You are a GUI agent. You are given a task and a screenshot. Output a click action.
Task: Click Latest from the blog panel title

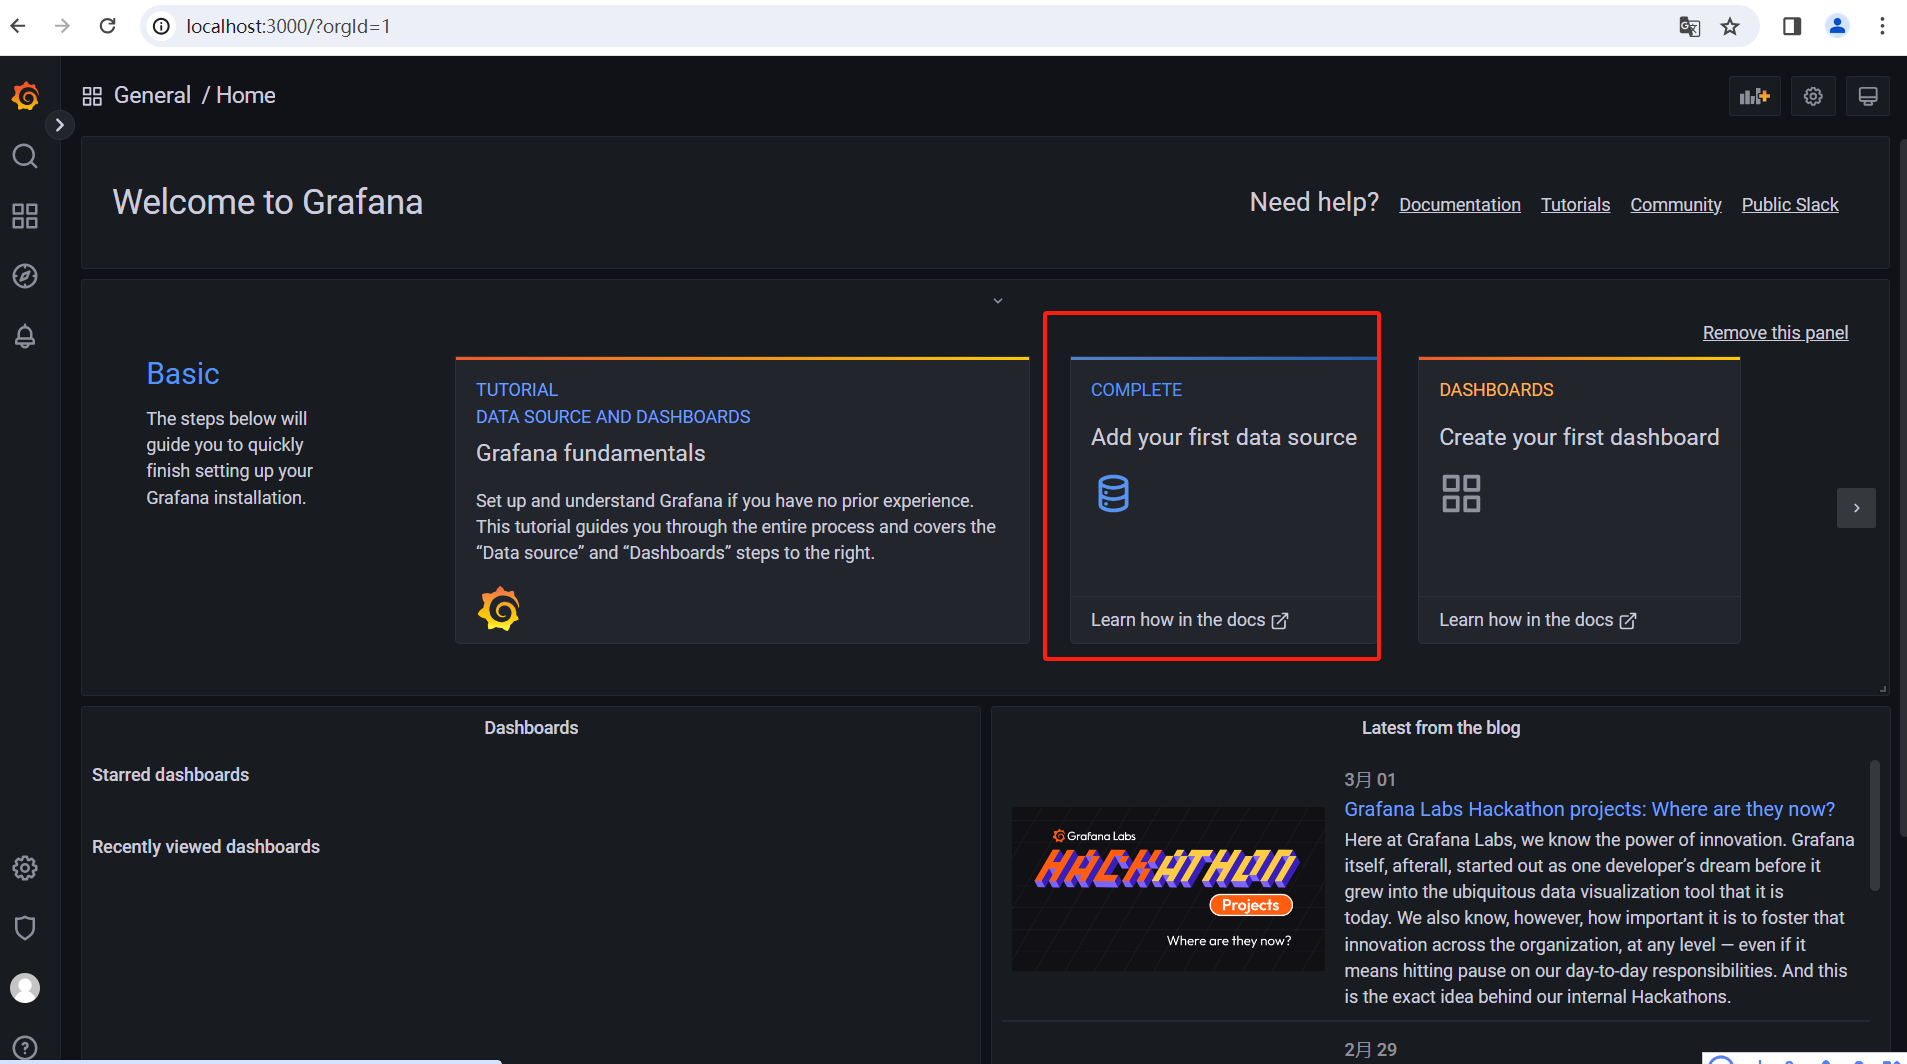tap(1440, 728)
